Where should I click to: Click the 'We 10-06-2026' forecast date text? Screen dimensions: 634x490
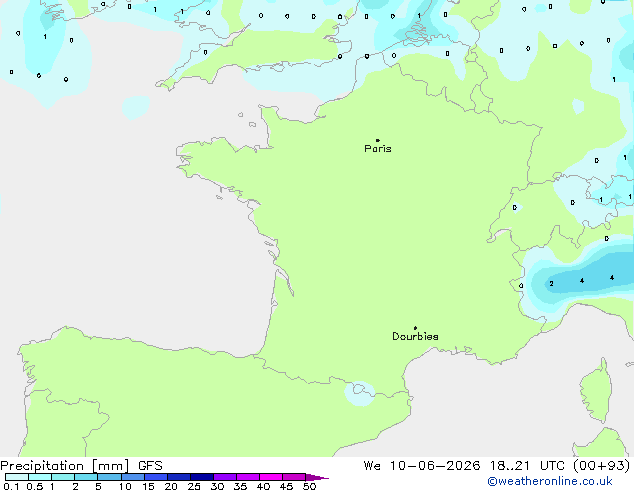(422, 466)
